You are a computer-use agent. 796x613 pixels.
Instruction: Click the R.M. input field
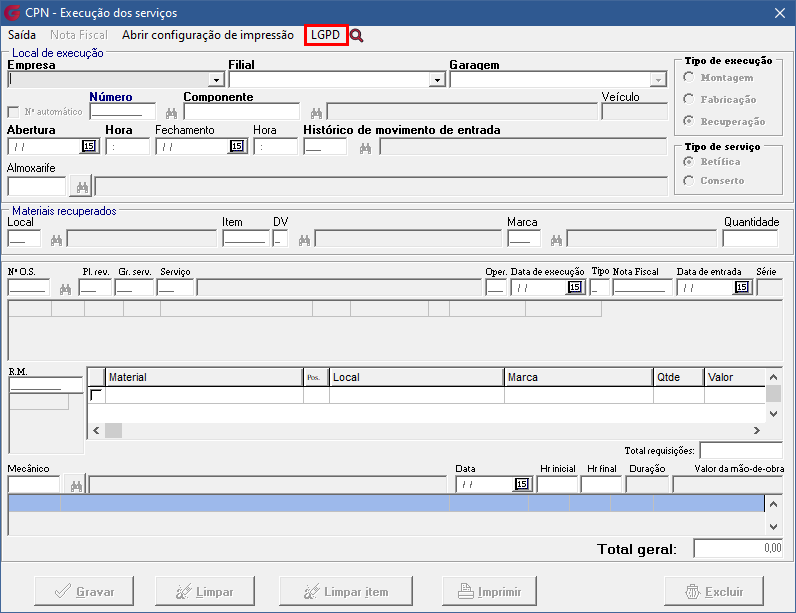coord(46,385)
